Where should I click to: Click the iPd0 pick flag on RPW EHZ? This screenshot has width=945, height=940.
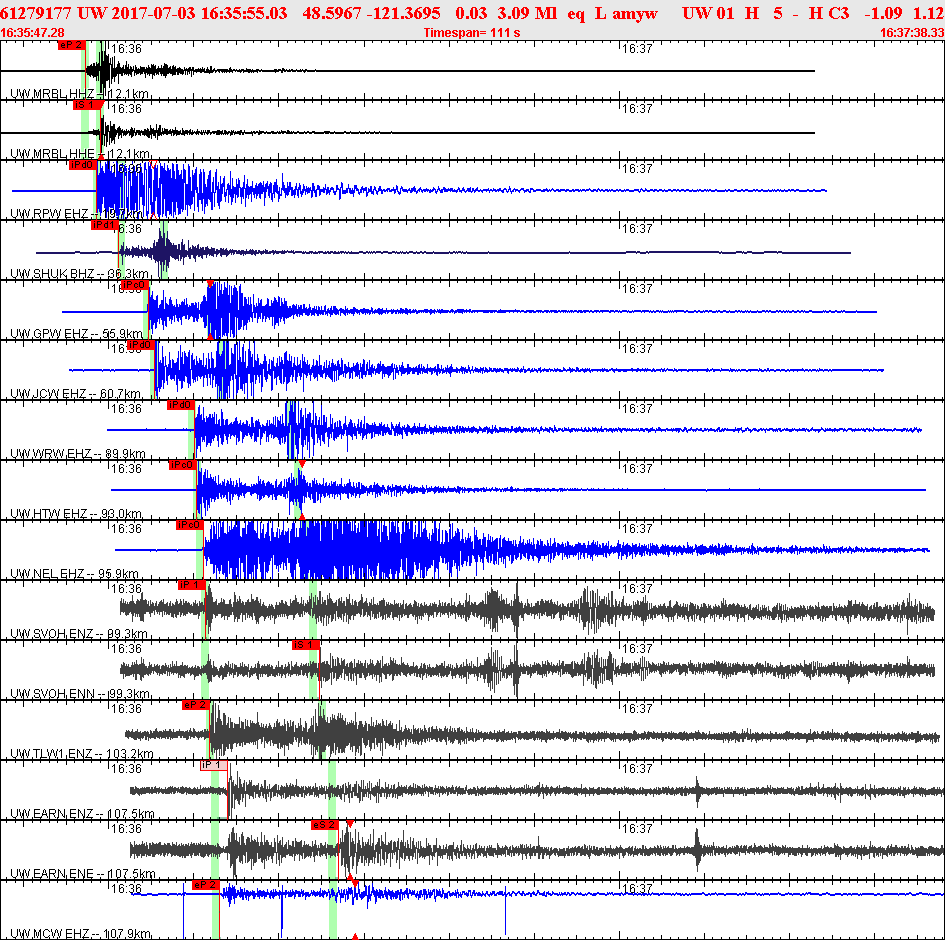tap(82, 164)
